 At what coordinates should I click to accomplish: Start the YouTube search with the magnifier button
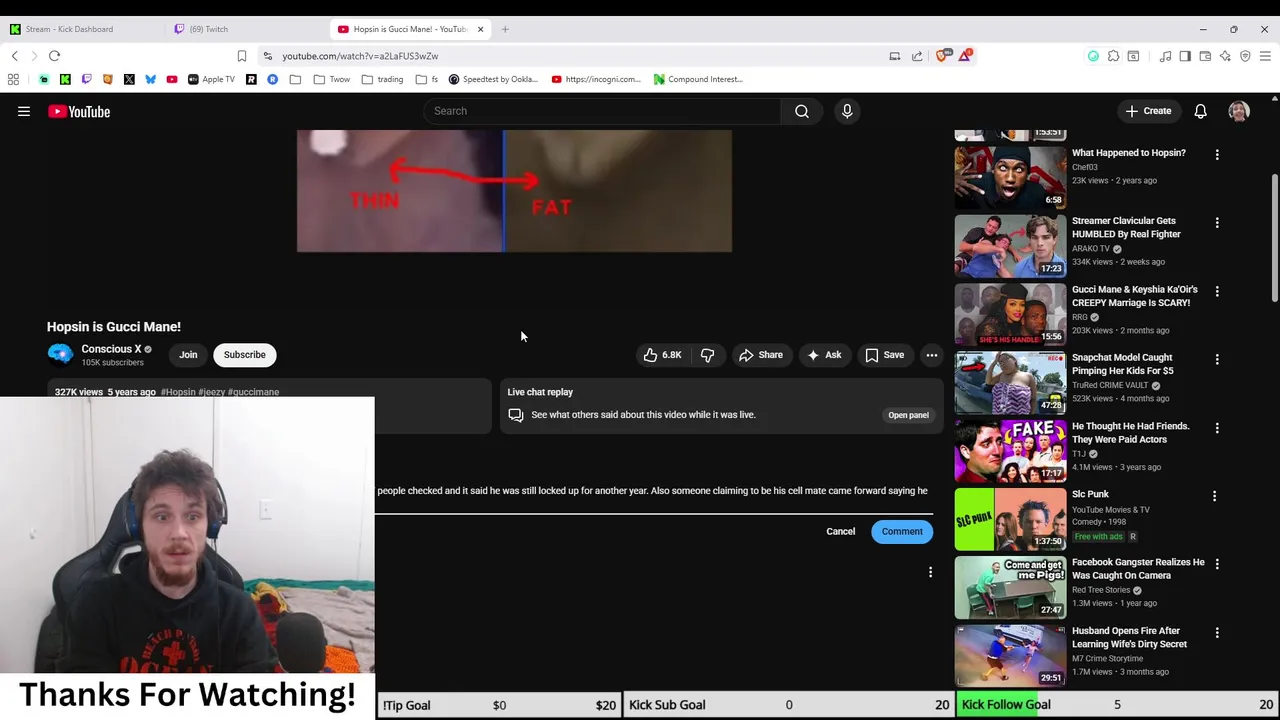(x=802, y=111)
